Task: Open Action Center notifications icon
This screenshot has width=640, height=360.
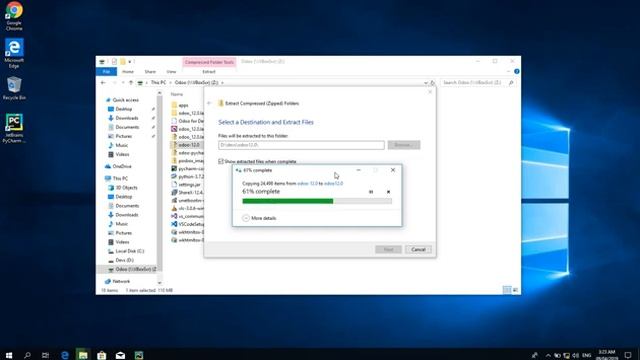Action: tap(628, 355)
